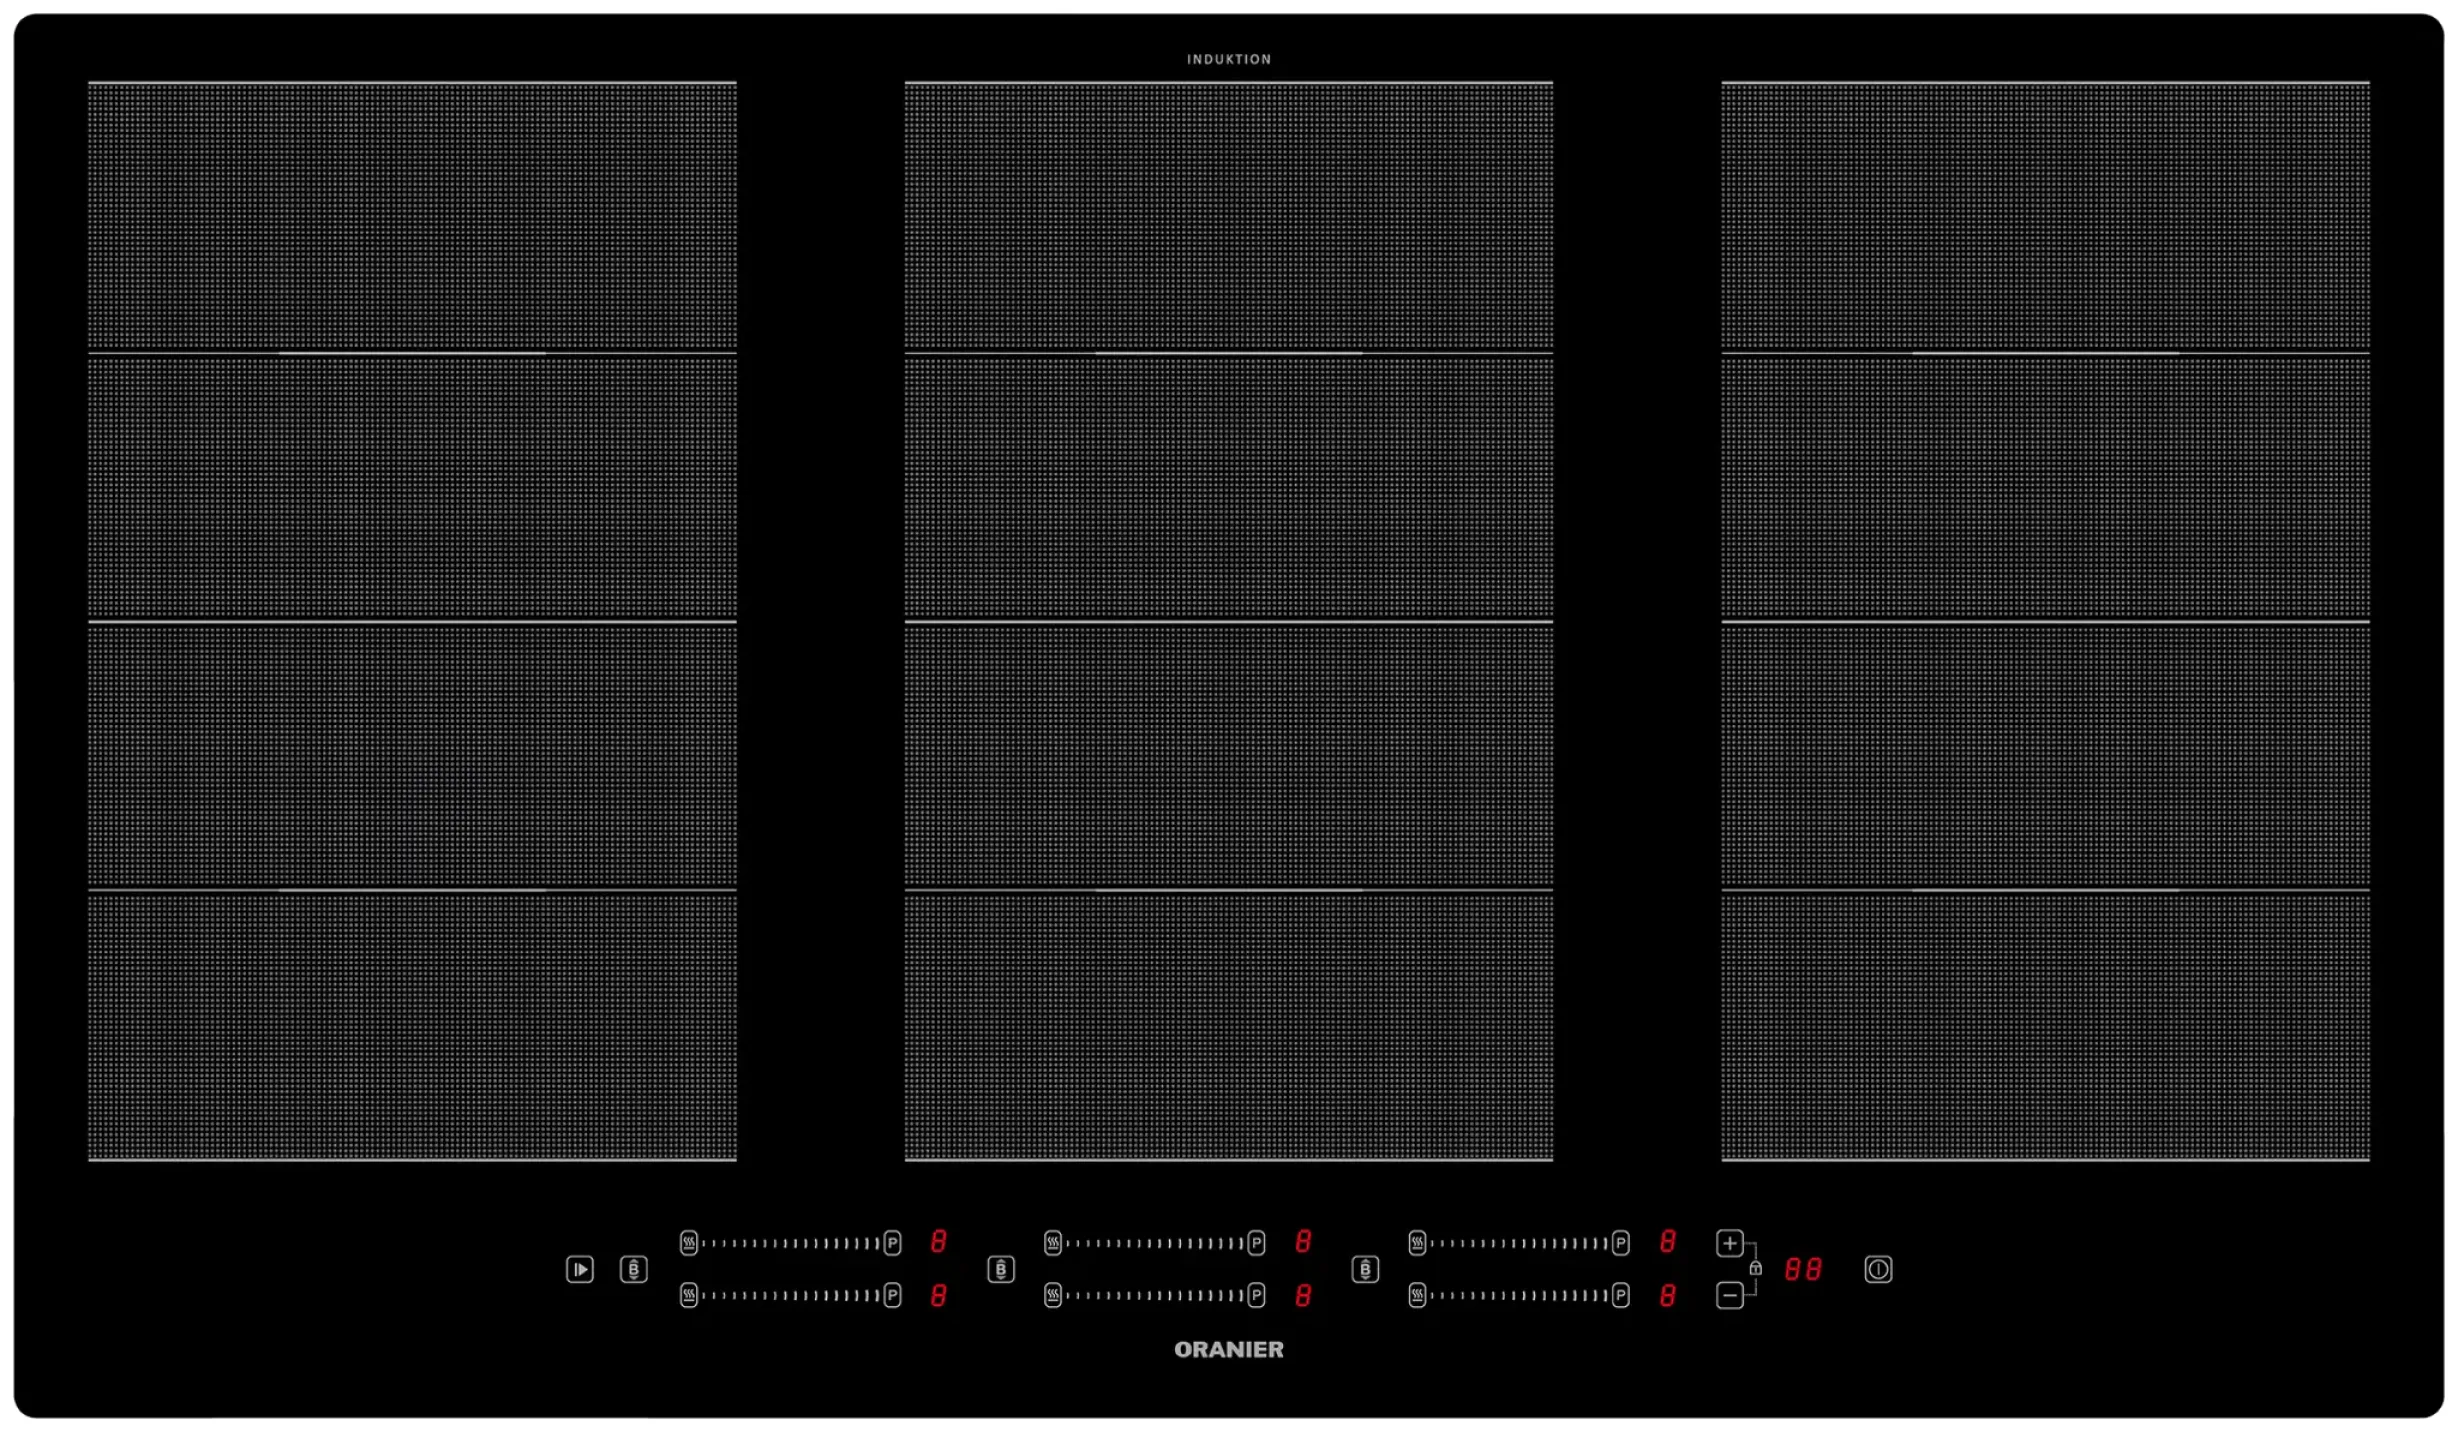Tap the child lock padlock icon
This screenshot has width=2458, height=1432.
1755,1268
